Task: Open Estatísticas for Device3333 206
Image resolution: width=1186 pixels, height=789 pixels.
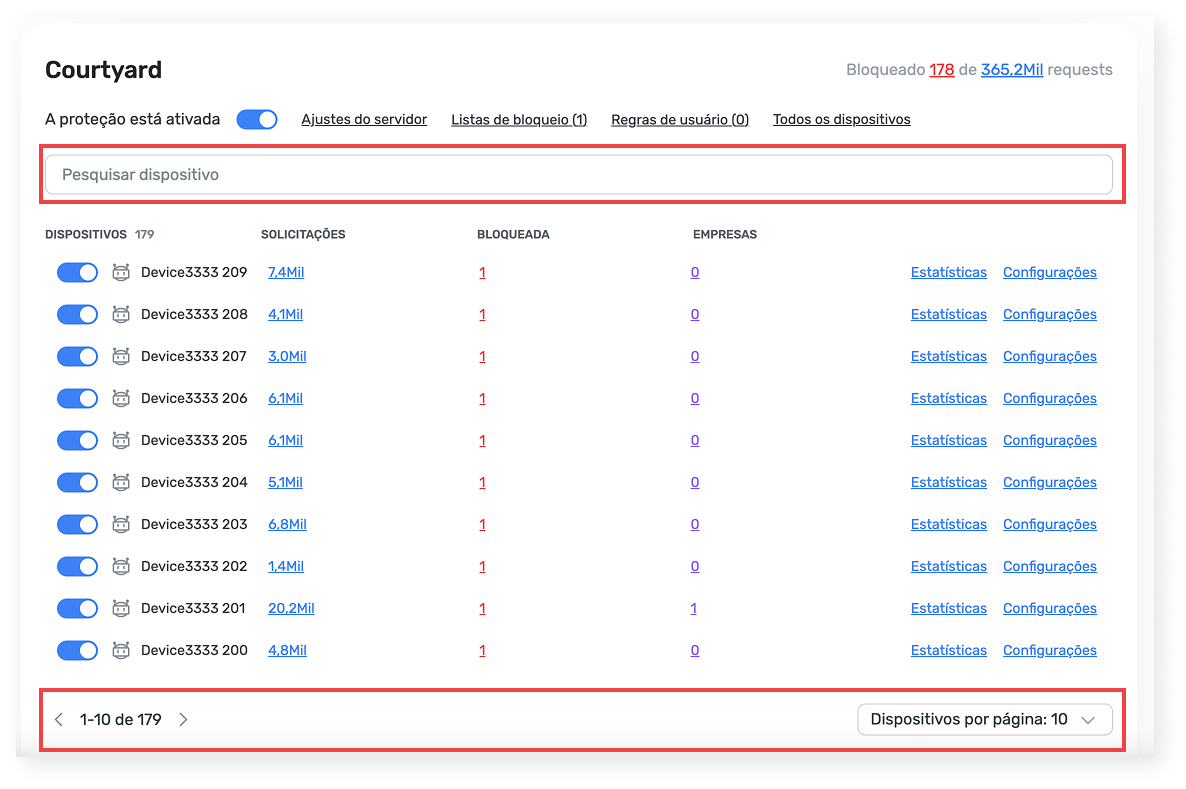Action: coord(948,398)
